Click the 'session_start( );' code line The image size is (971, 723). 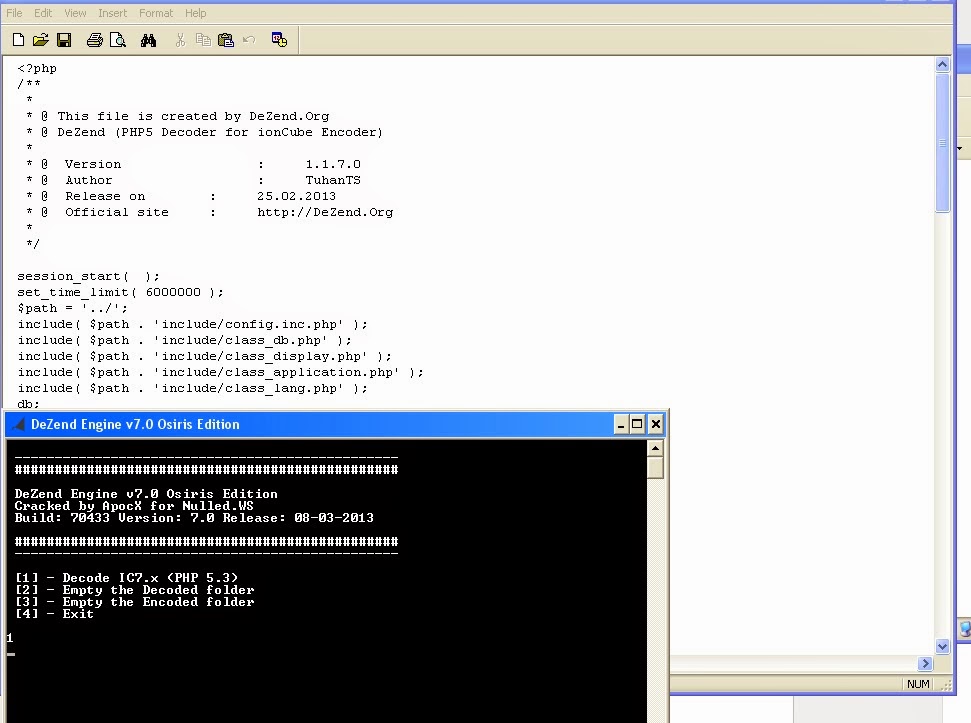pyautogui.click(x=88, y=276)
